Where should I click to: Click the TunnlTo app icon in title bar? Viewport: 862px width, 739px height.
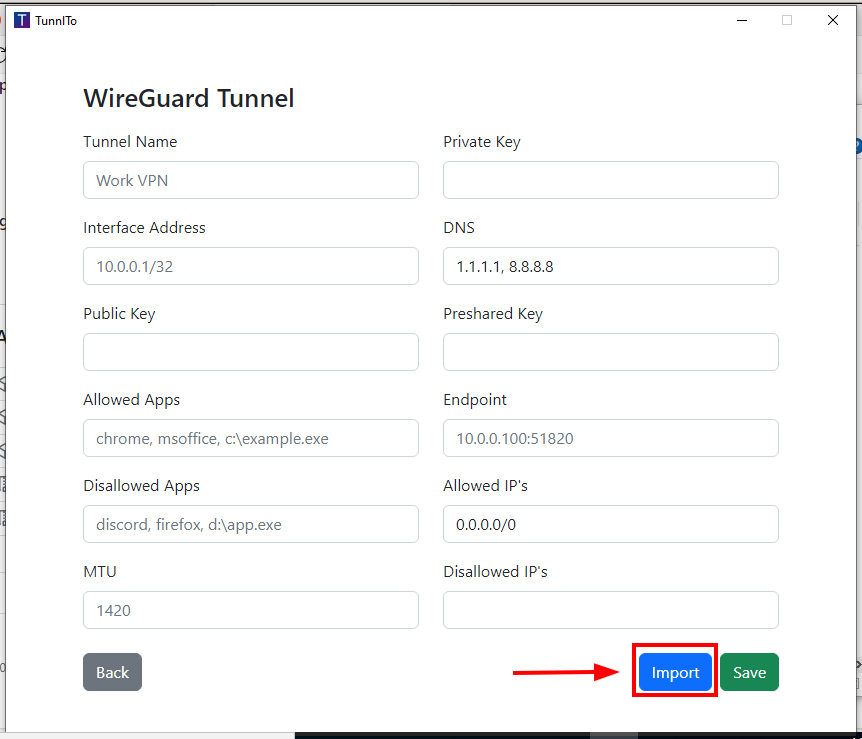22,20
